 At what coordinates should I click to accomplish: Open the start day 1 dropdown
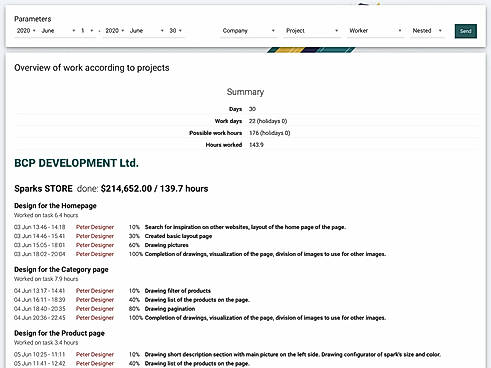pos(87,31)
